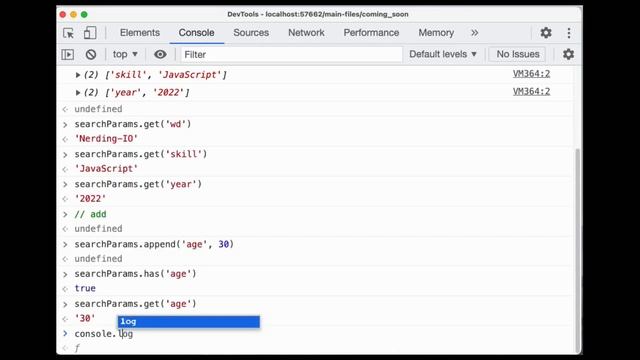Click the 'JavaScript' result string
The image size is (640, 360).
pos(106,169)
